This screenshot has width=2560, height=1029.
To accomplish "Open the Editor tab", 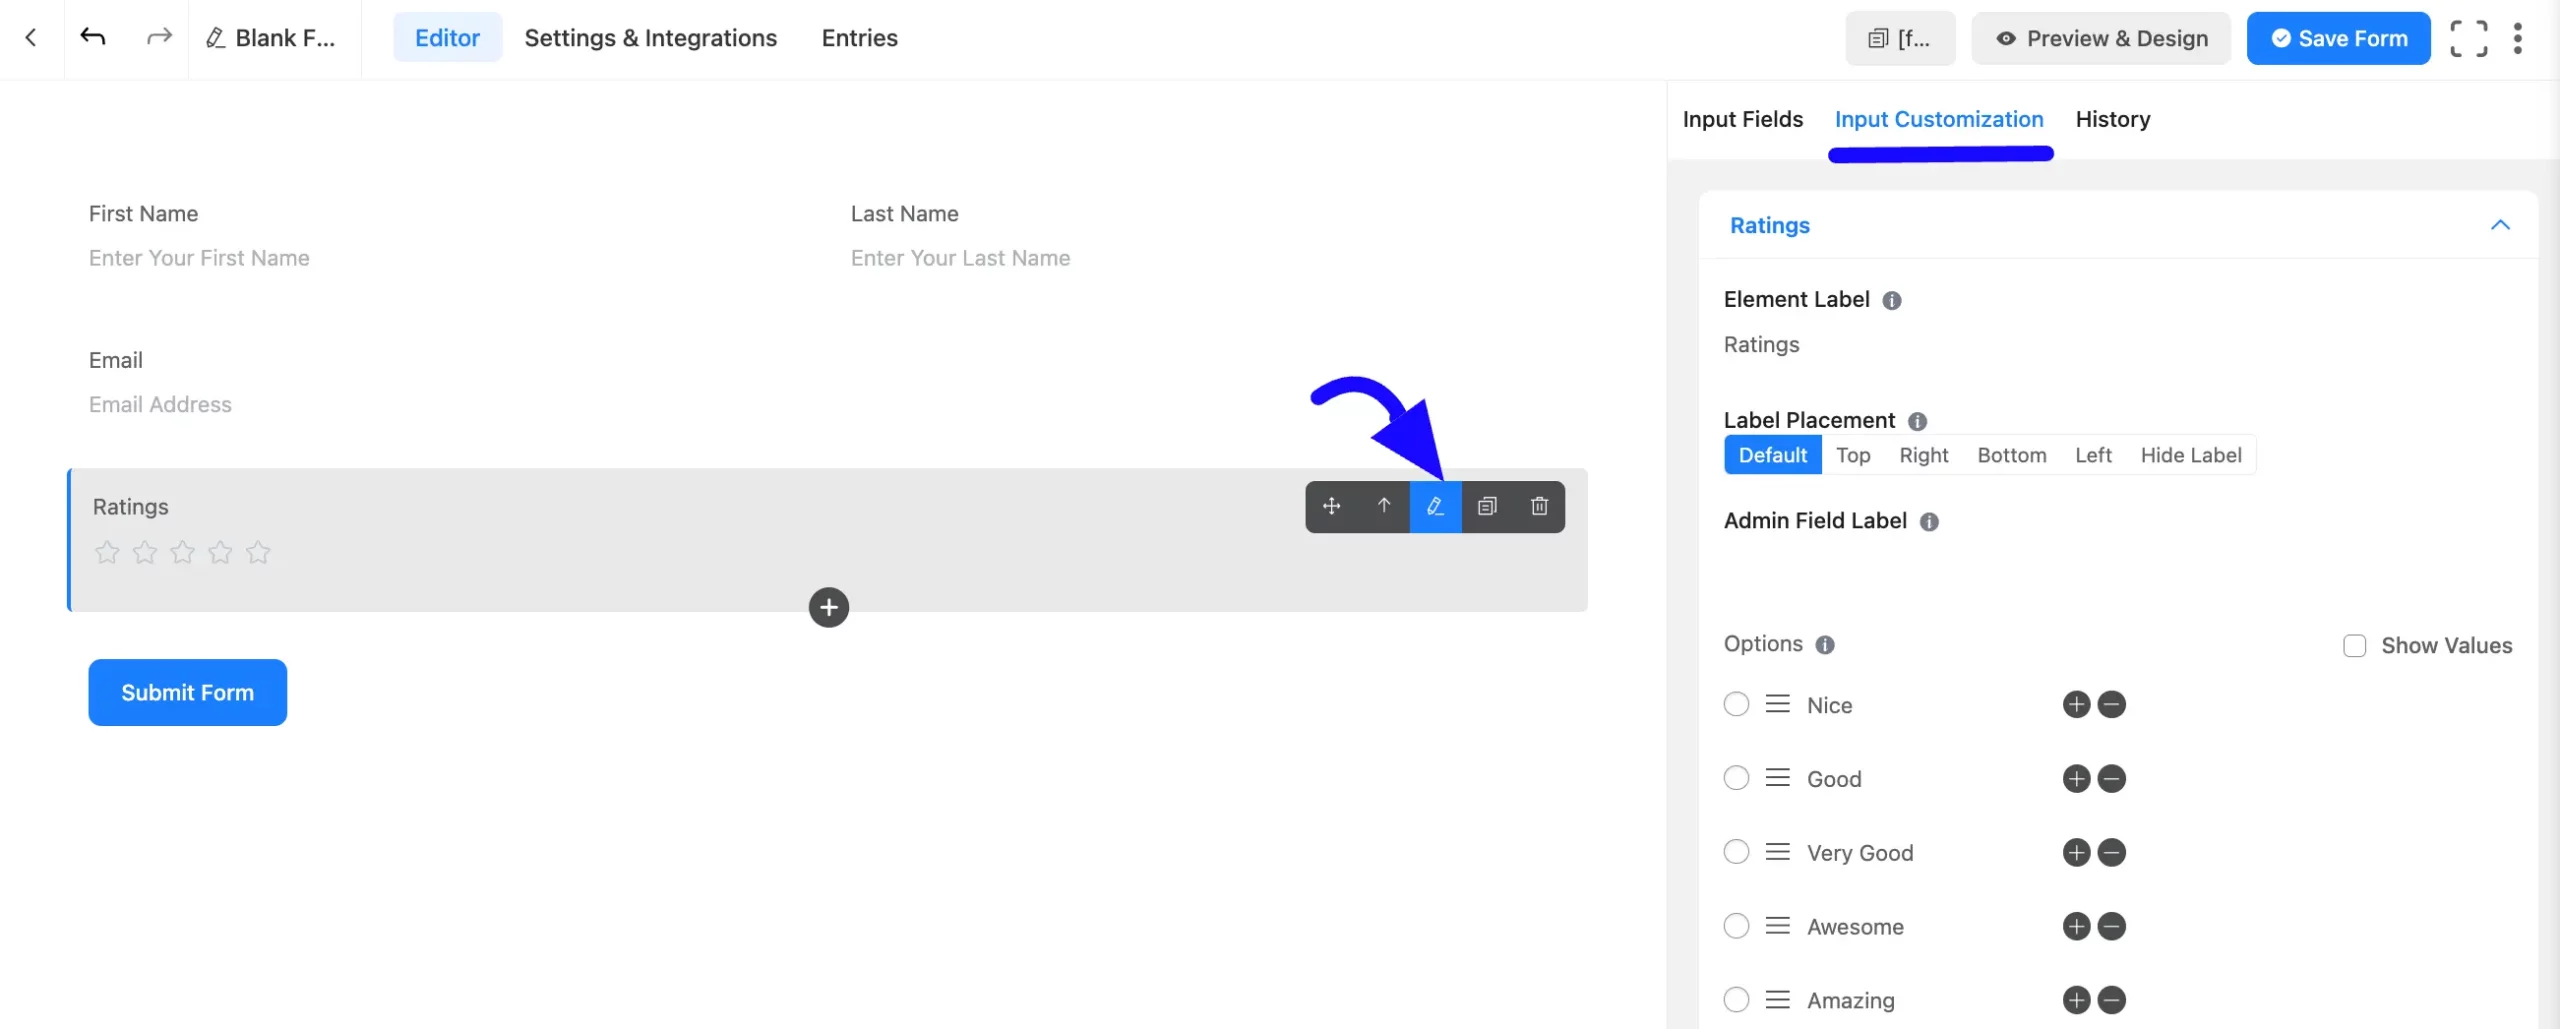I will click(x=447, y=38).
